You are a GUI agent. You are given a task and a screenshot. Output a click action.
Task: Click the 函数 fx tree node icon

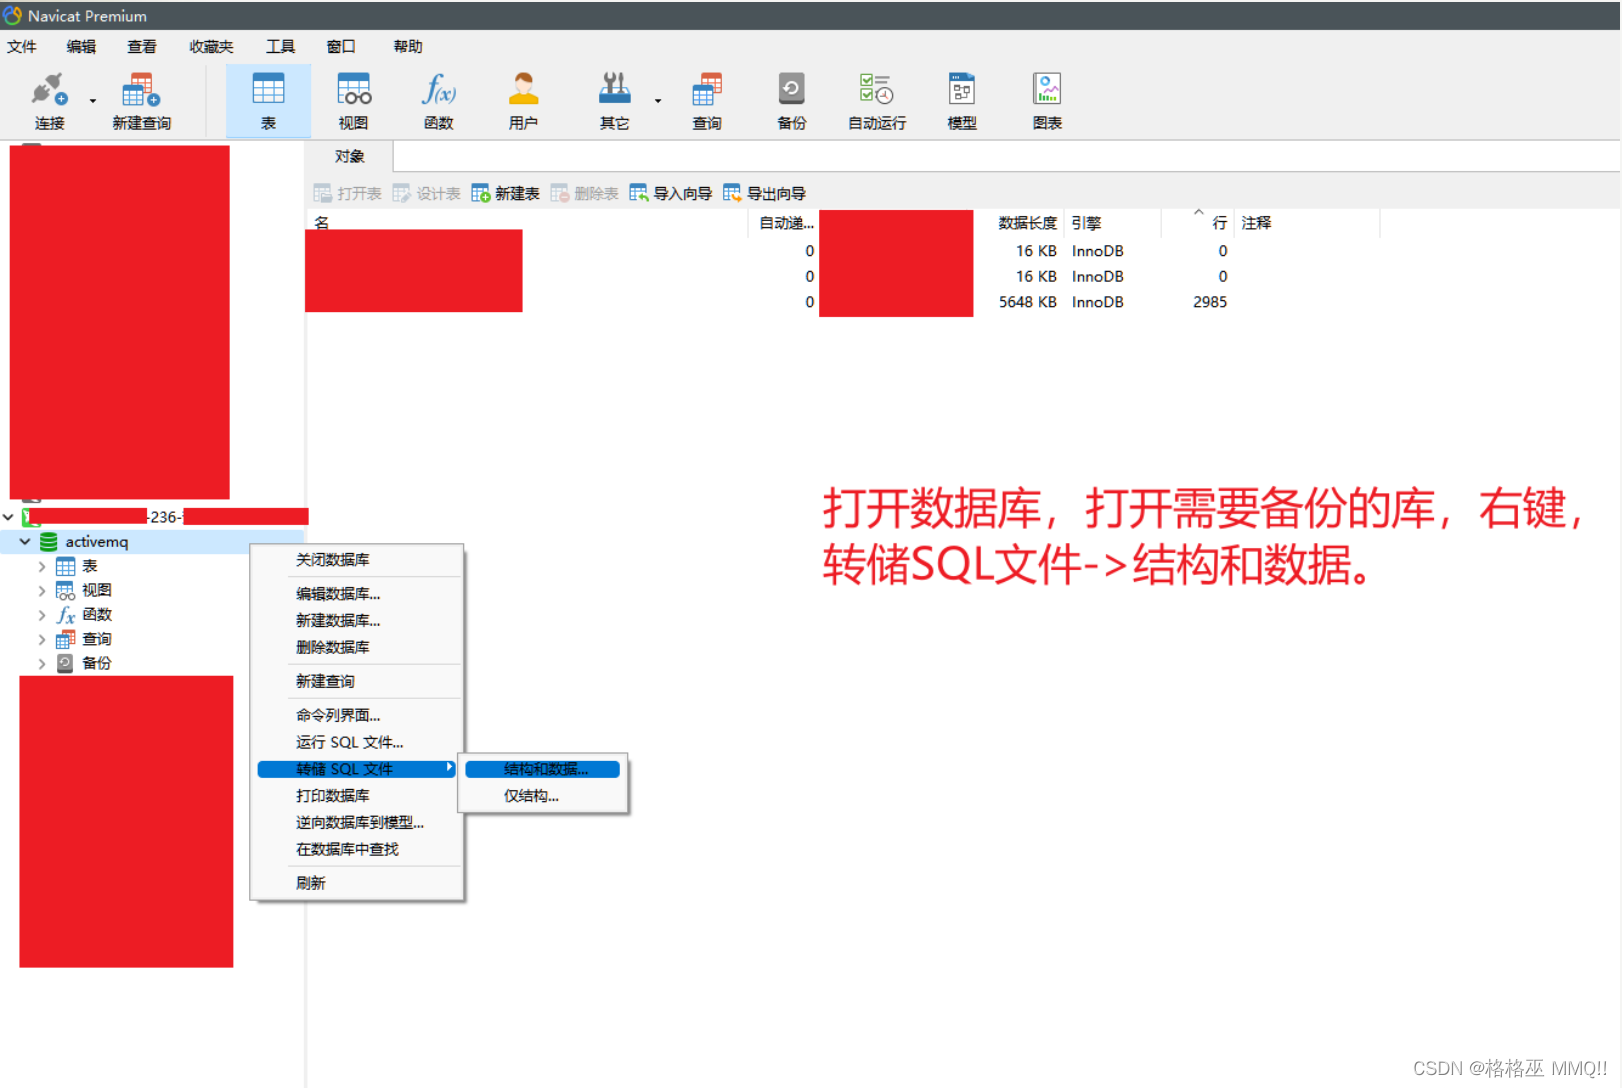point(66,615)
